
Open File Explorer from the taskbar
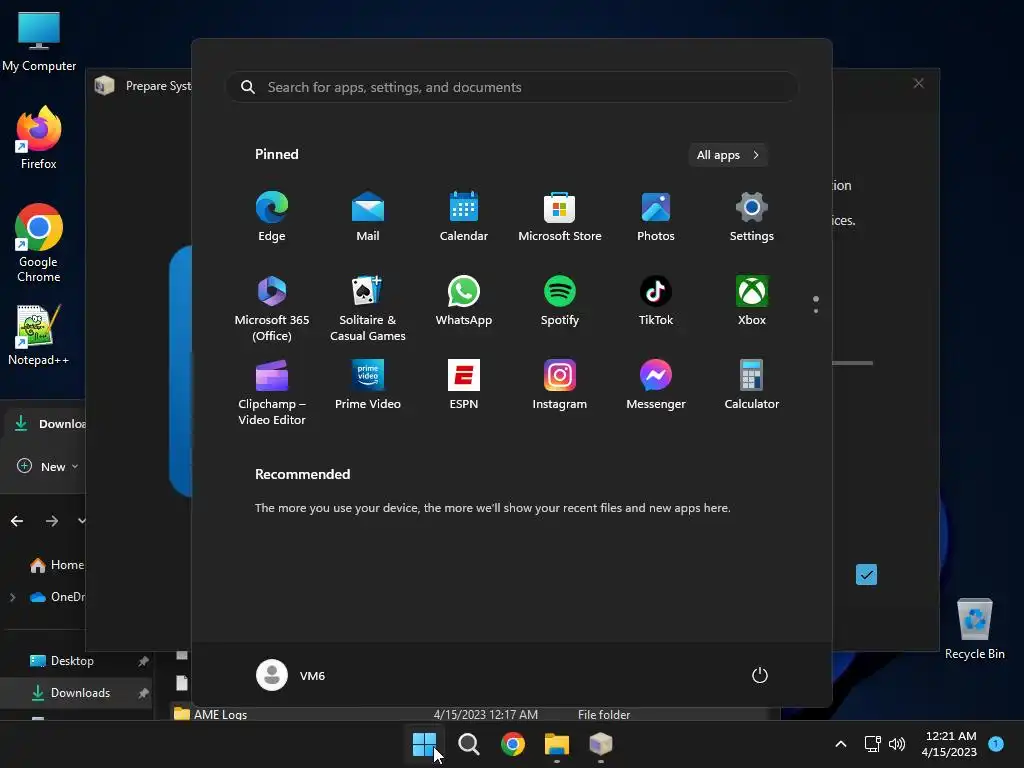[557, 744]
